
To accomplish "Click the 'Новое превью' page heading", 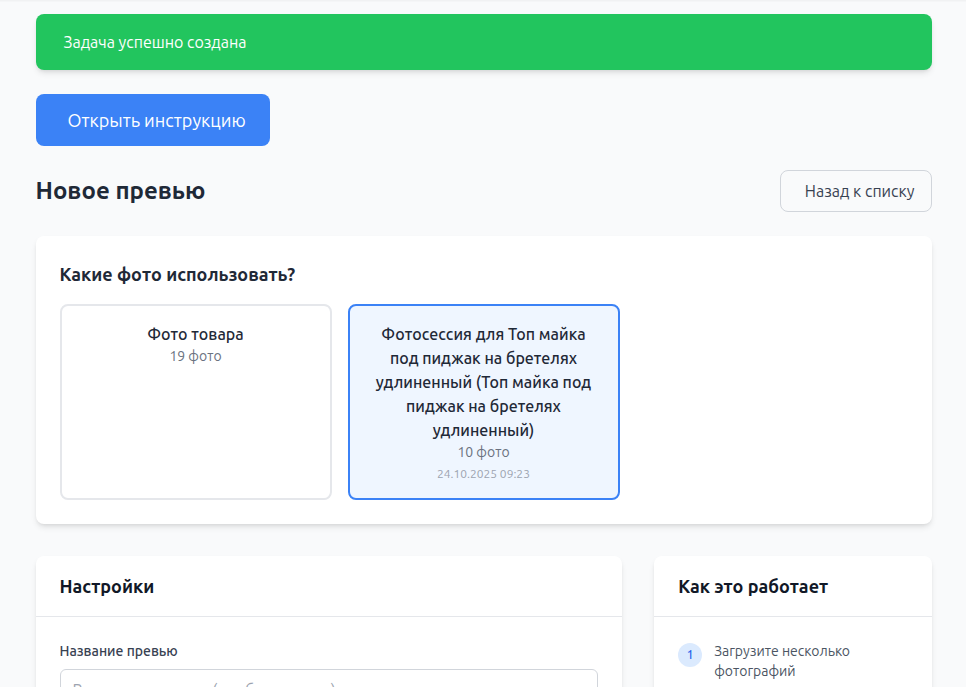I will click(120, 191).
